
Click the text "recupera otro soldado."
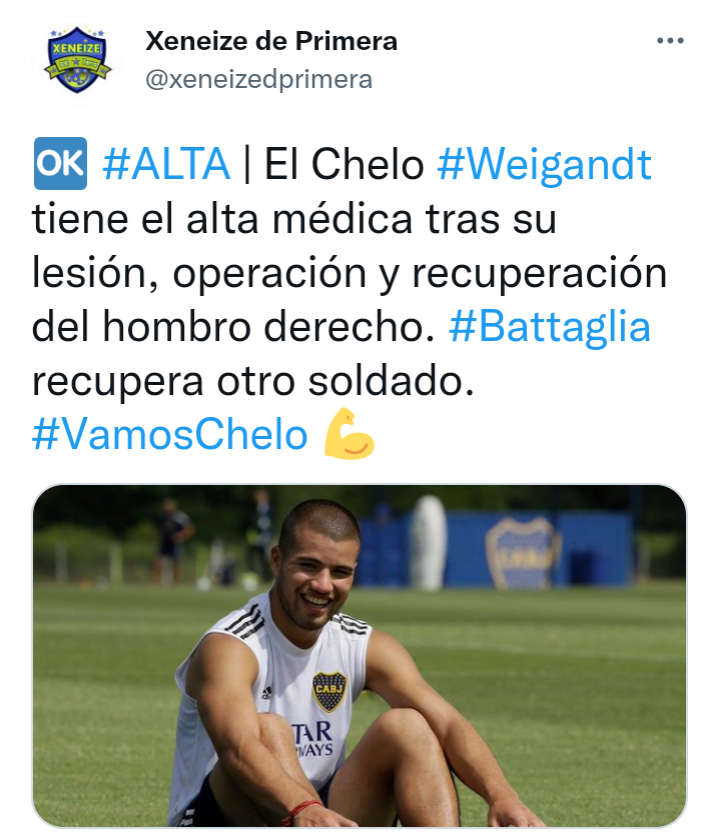pos(253,381)
